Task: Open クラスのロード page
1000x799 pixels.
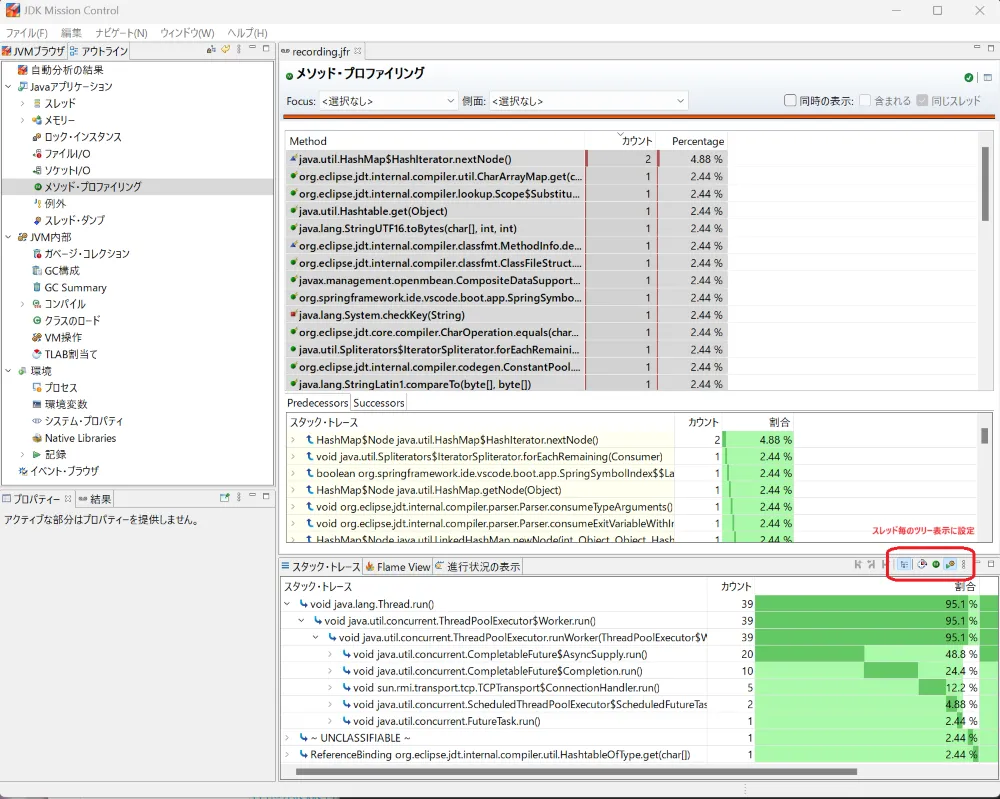Action: pos(72,321)
